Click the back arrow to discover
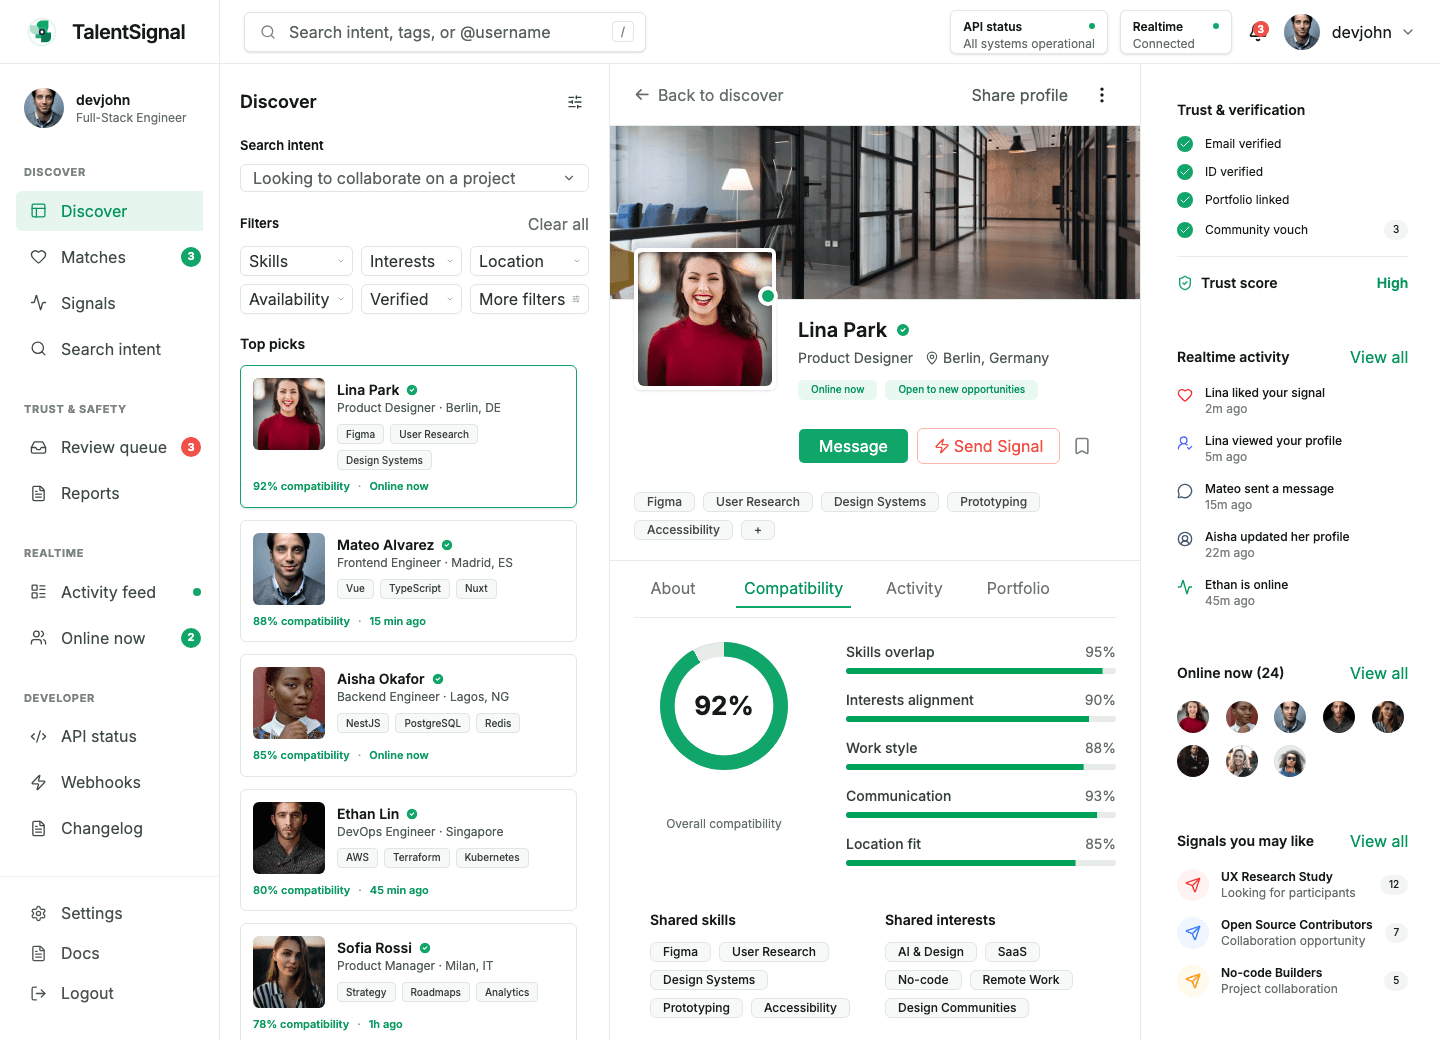The image size is (1440, 1040). point(642,95)
